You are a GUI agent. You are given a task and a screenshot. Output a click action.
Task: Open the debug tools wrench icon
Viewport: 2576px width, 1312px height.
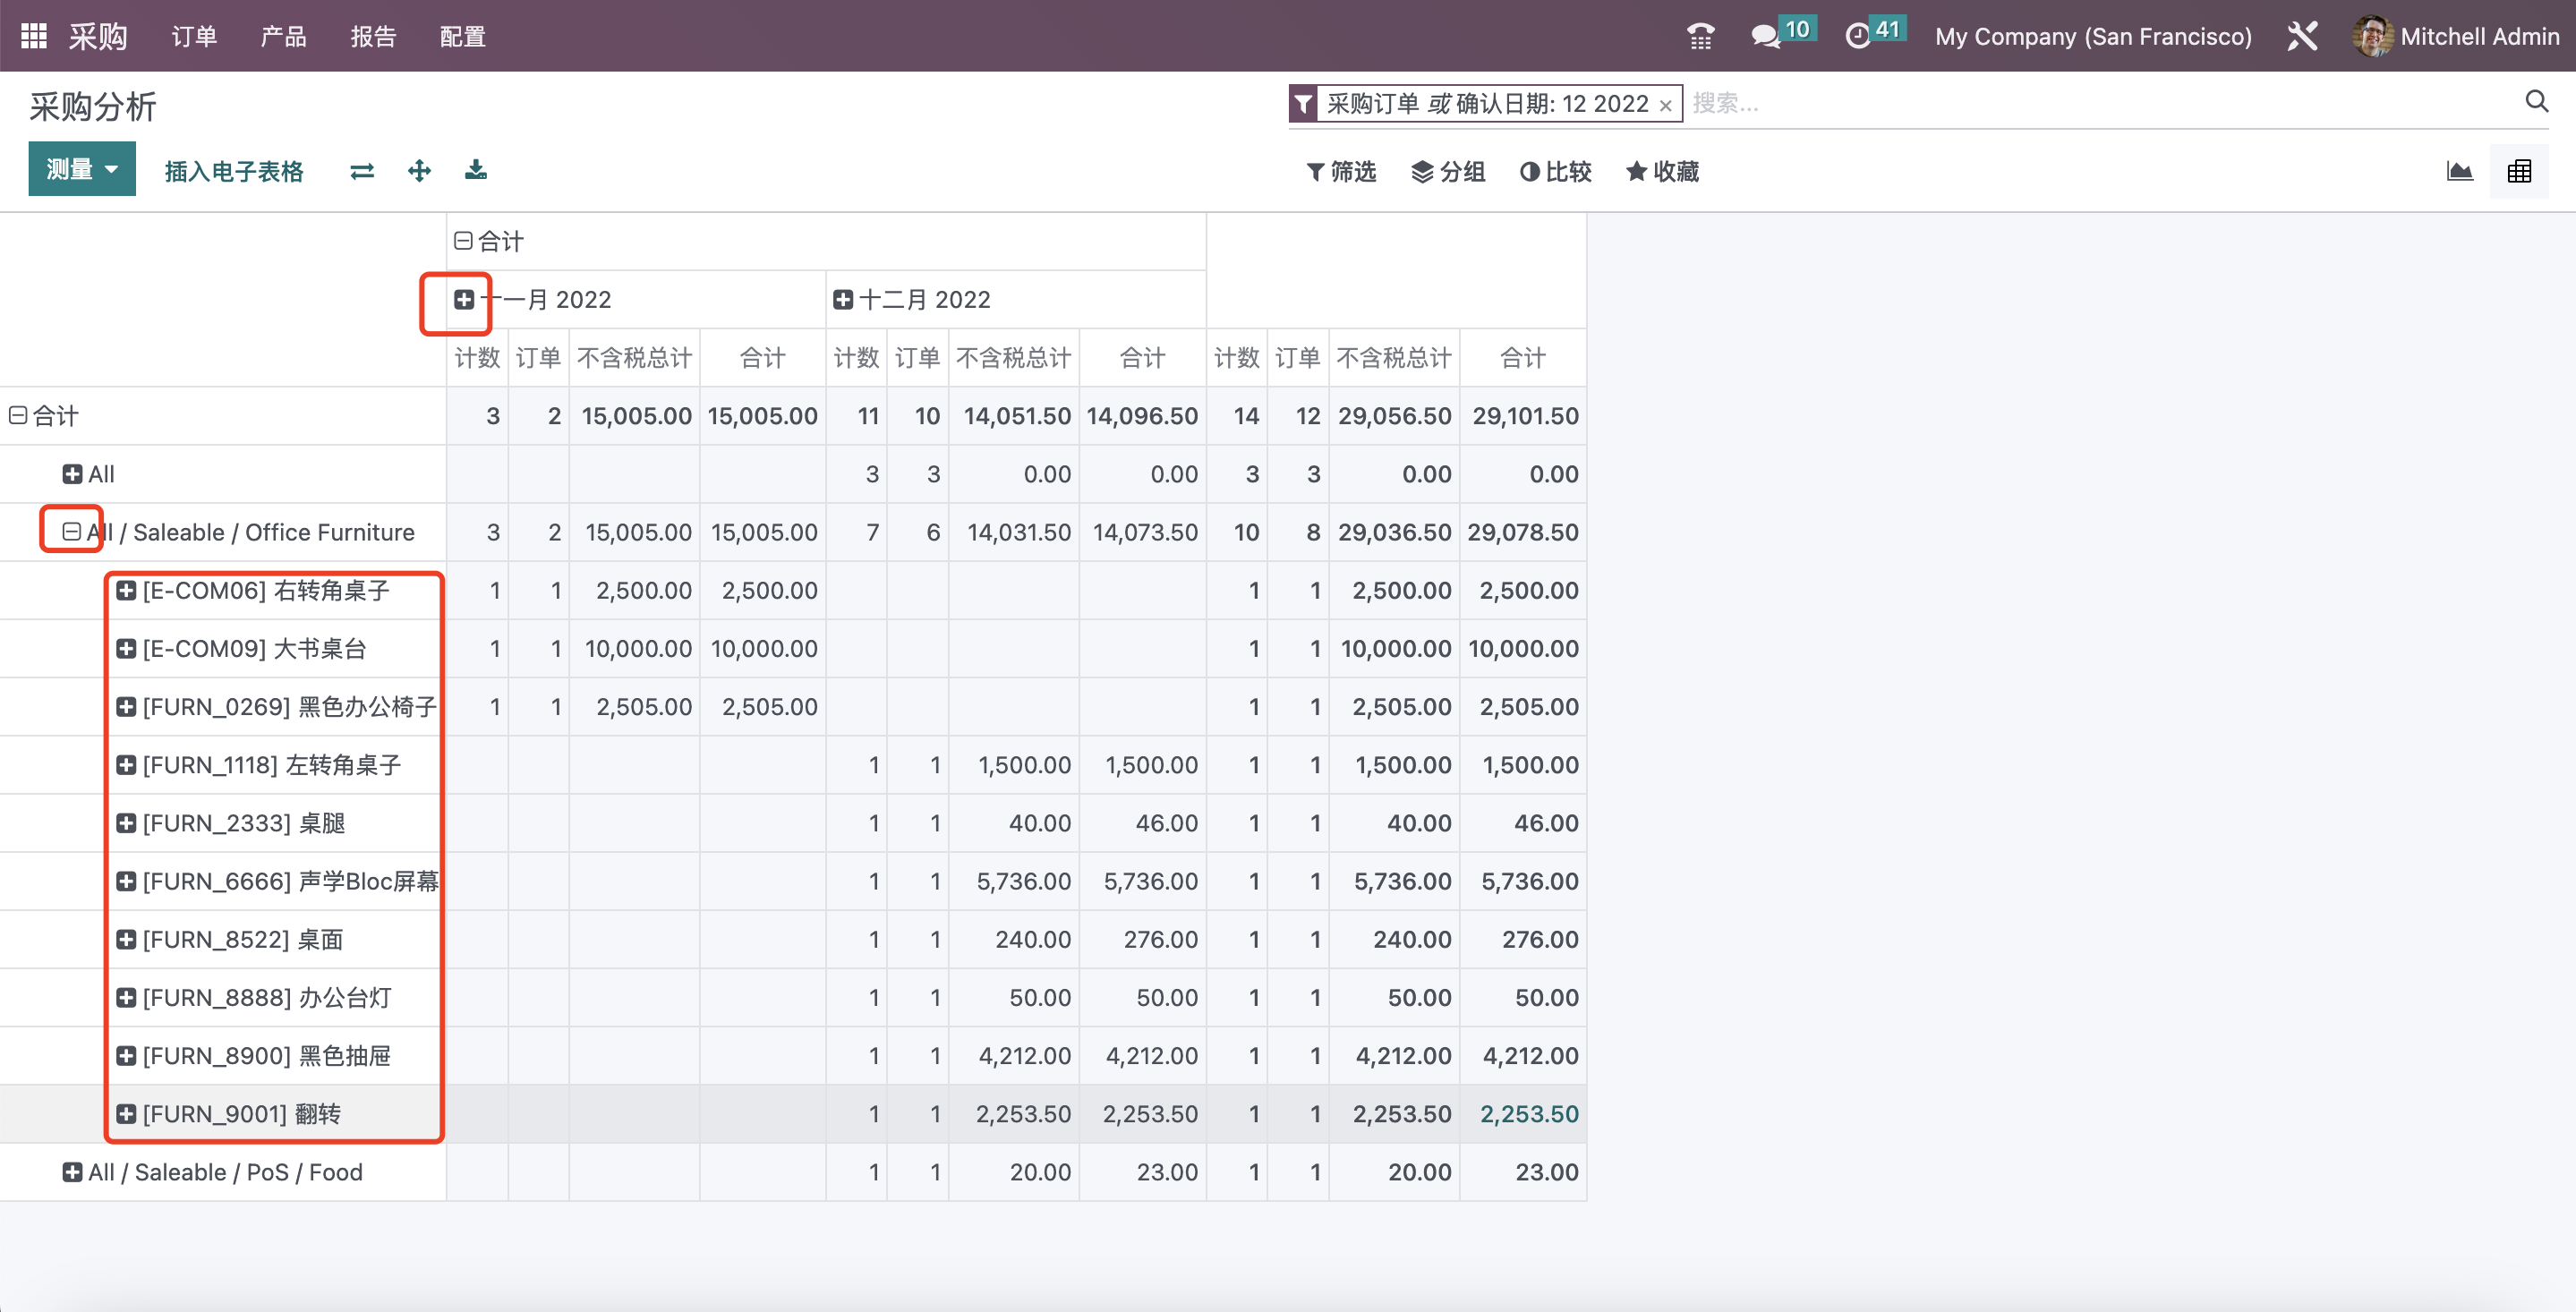point(2302,36)
